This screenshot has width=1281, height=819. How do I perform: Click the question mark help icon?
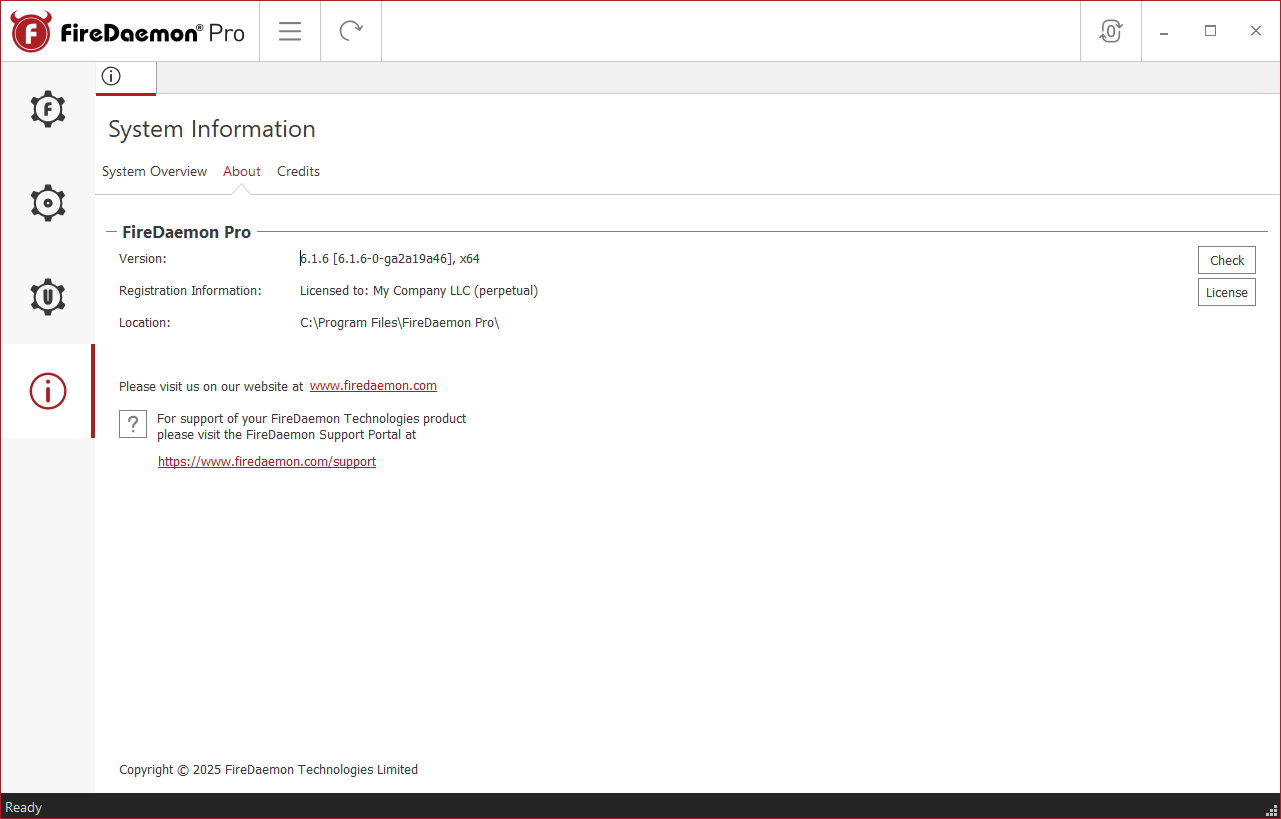pyautogui.click(x=133, y=424)
